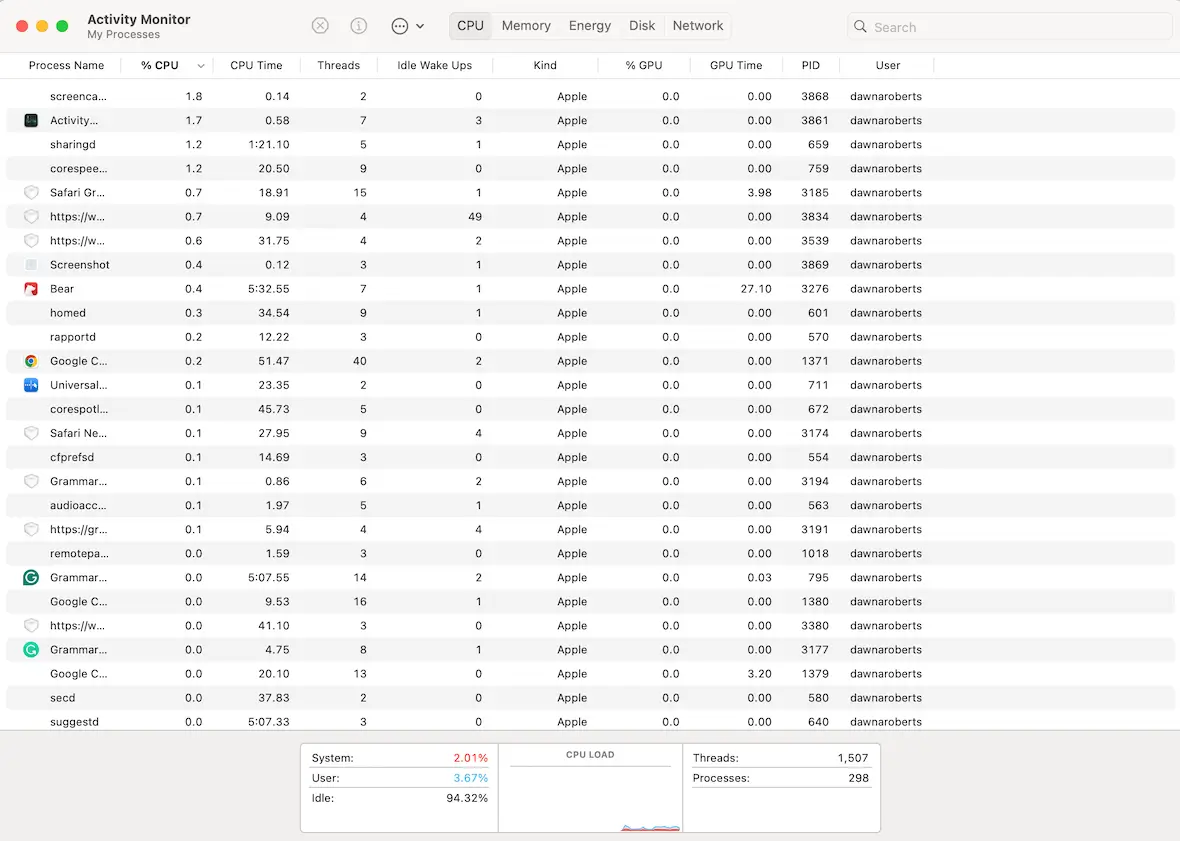1180x841 pixels.
Task: Sort by CPU Time column
Action: (x=256, y=65)
